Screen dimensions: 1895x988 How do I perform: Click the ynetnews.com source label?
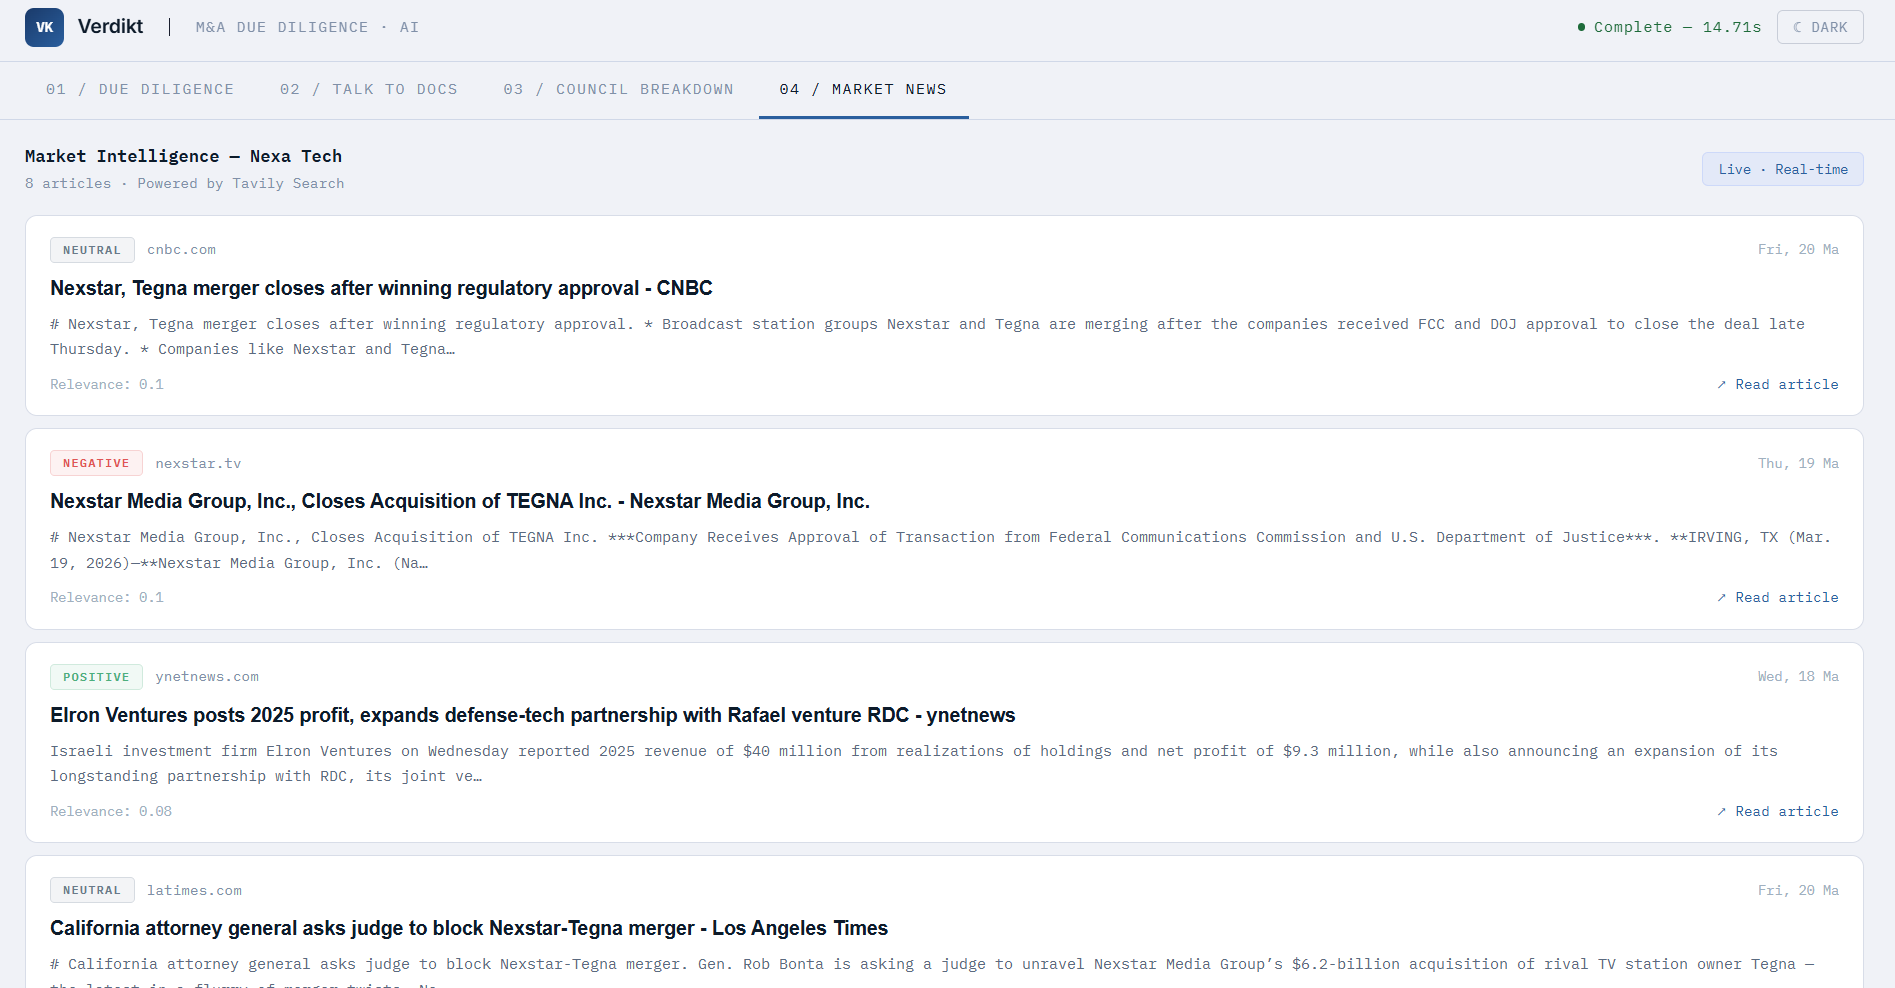[207, 677]
